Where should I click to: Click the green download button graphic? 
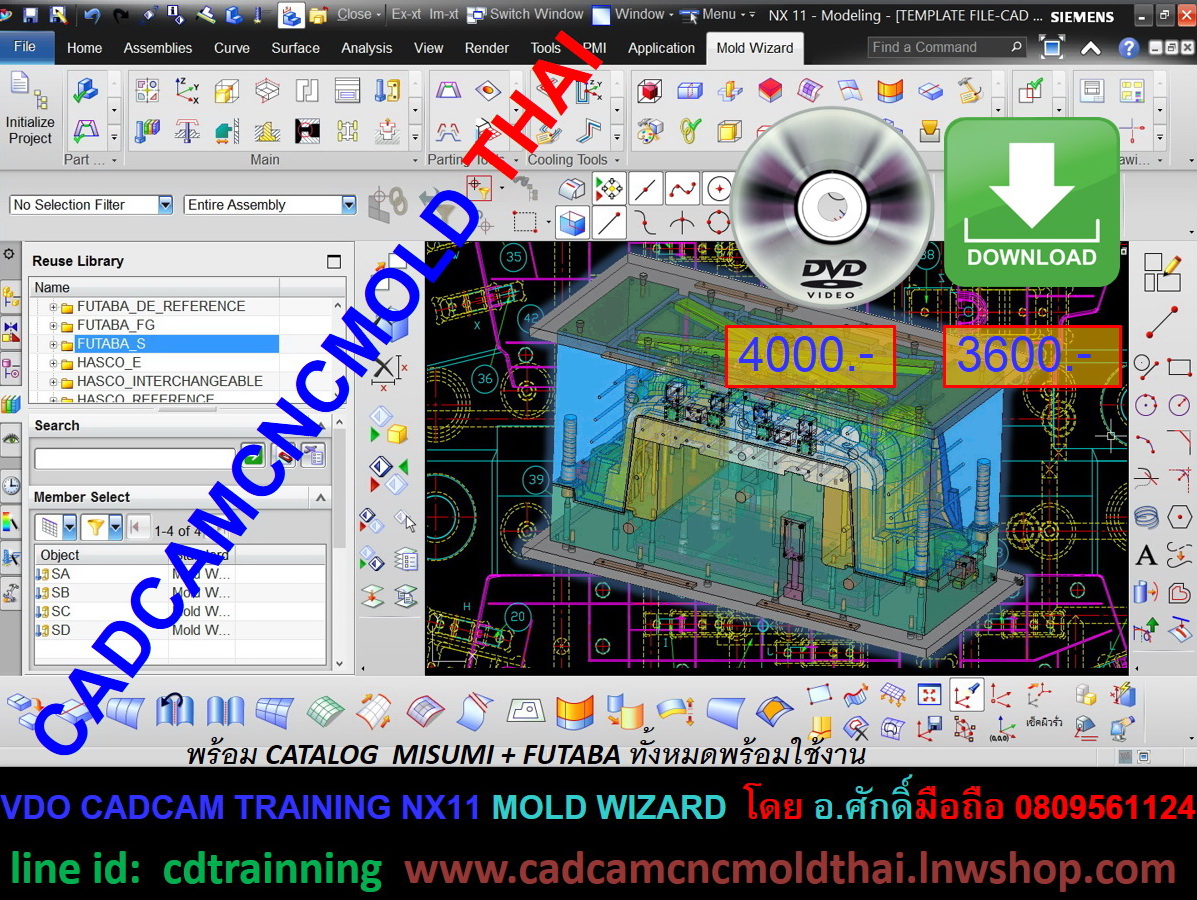point(1031,203)
